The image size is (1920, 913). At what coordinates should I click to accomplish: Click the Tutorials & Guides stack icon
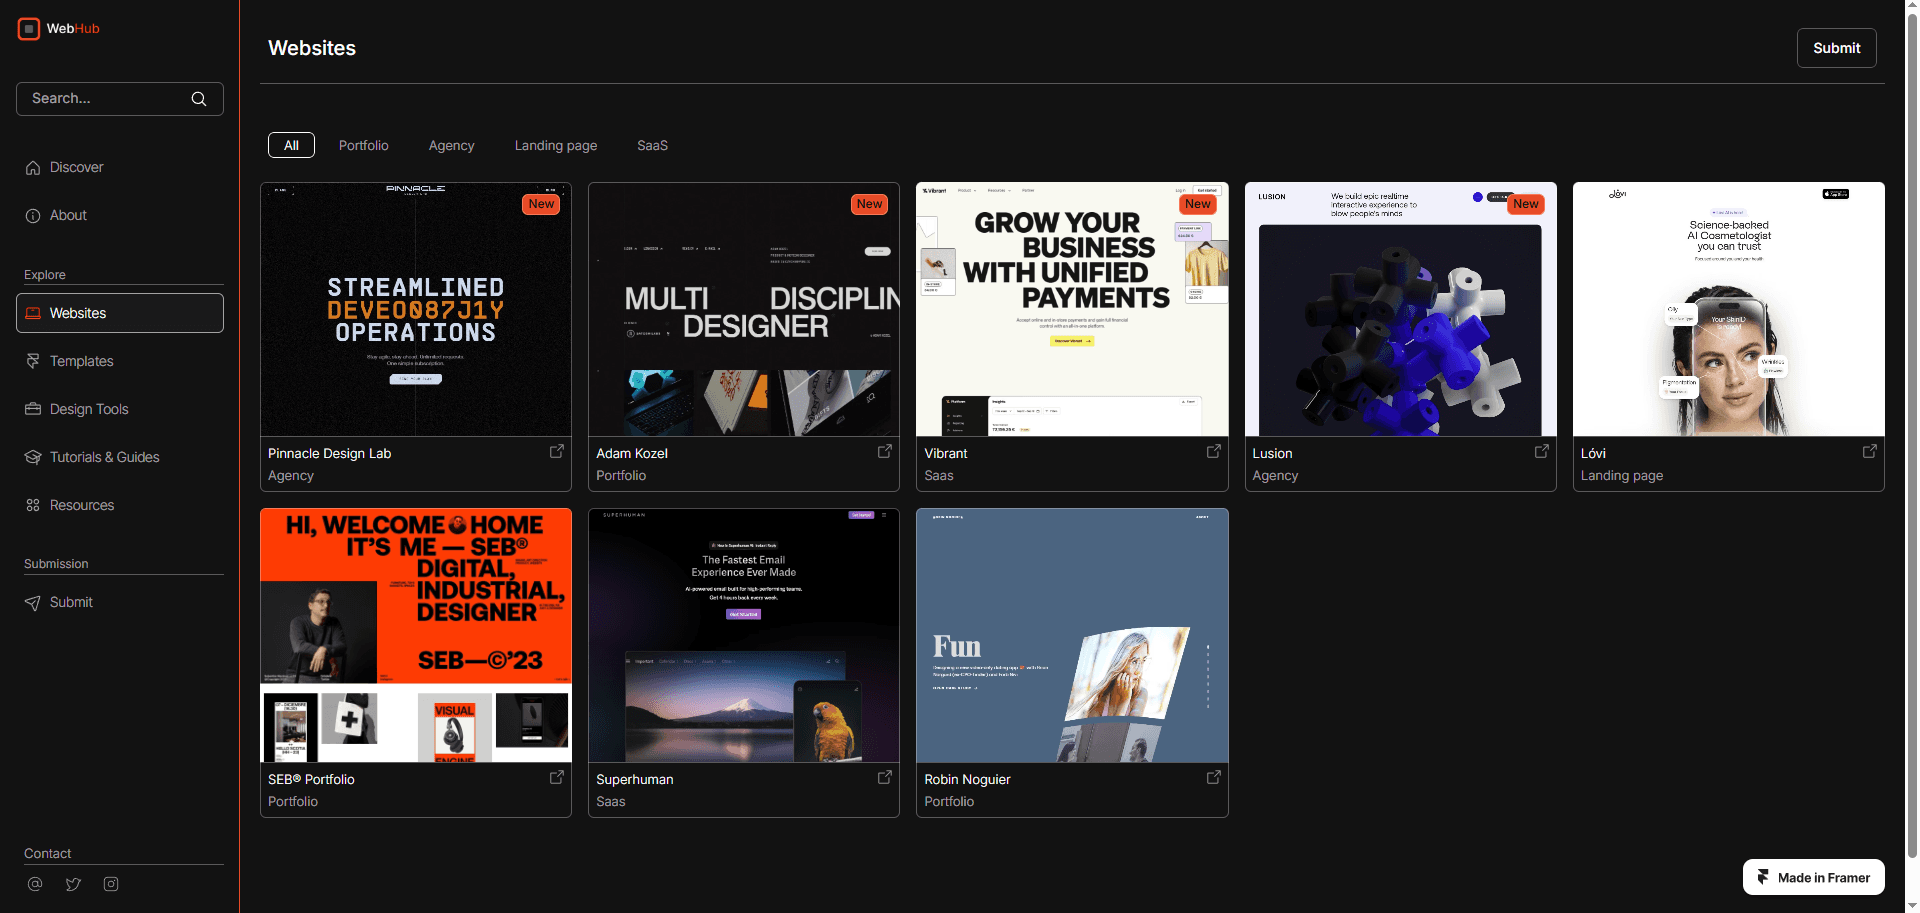(33, 457)
